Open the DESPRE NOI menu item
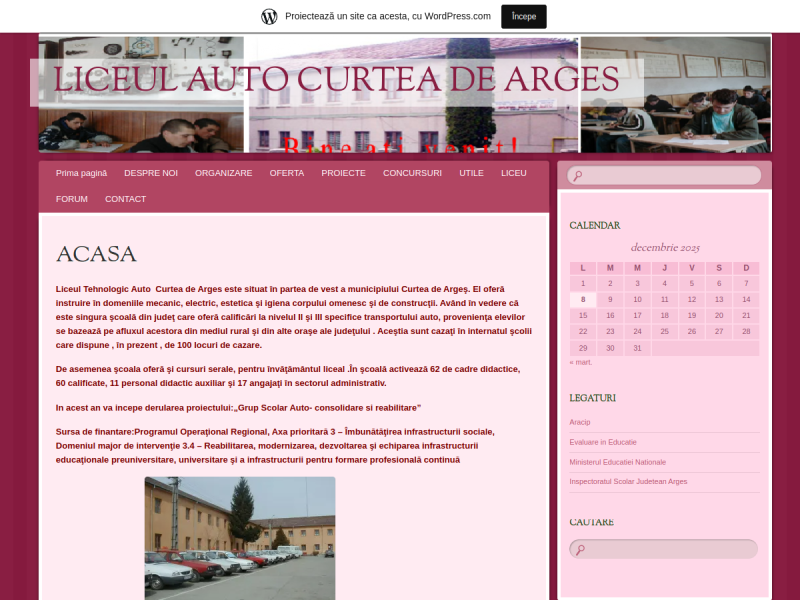This screenshot has width=800, height=600. click(150, 172)
